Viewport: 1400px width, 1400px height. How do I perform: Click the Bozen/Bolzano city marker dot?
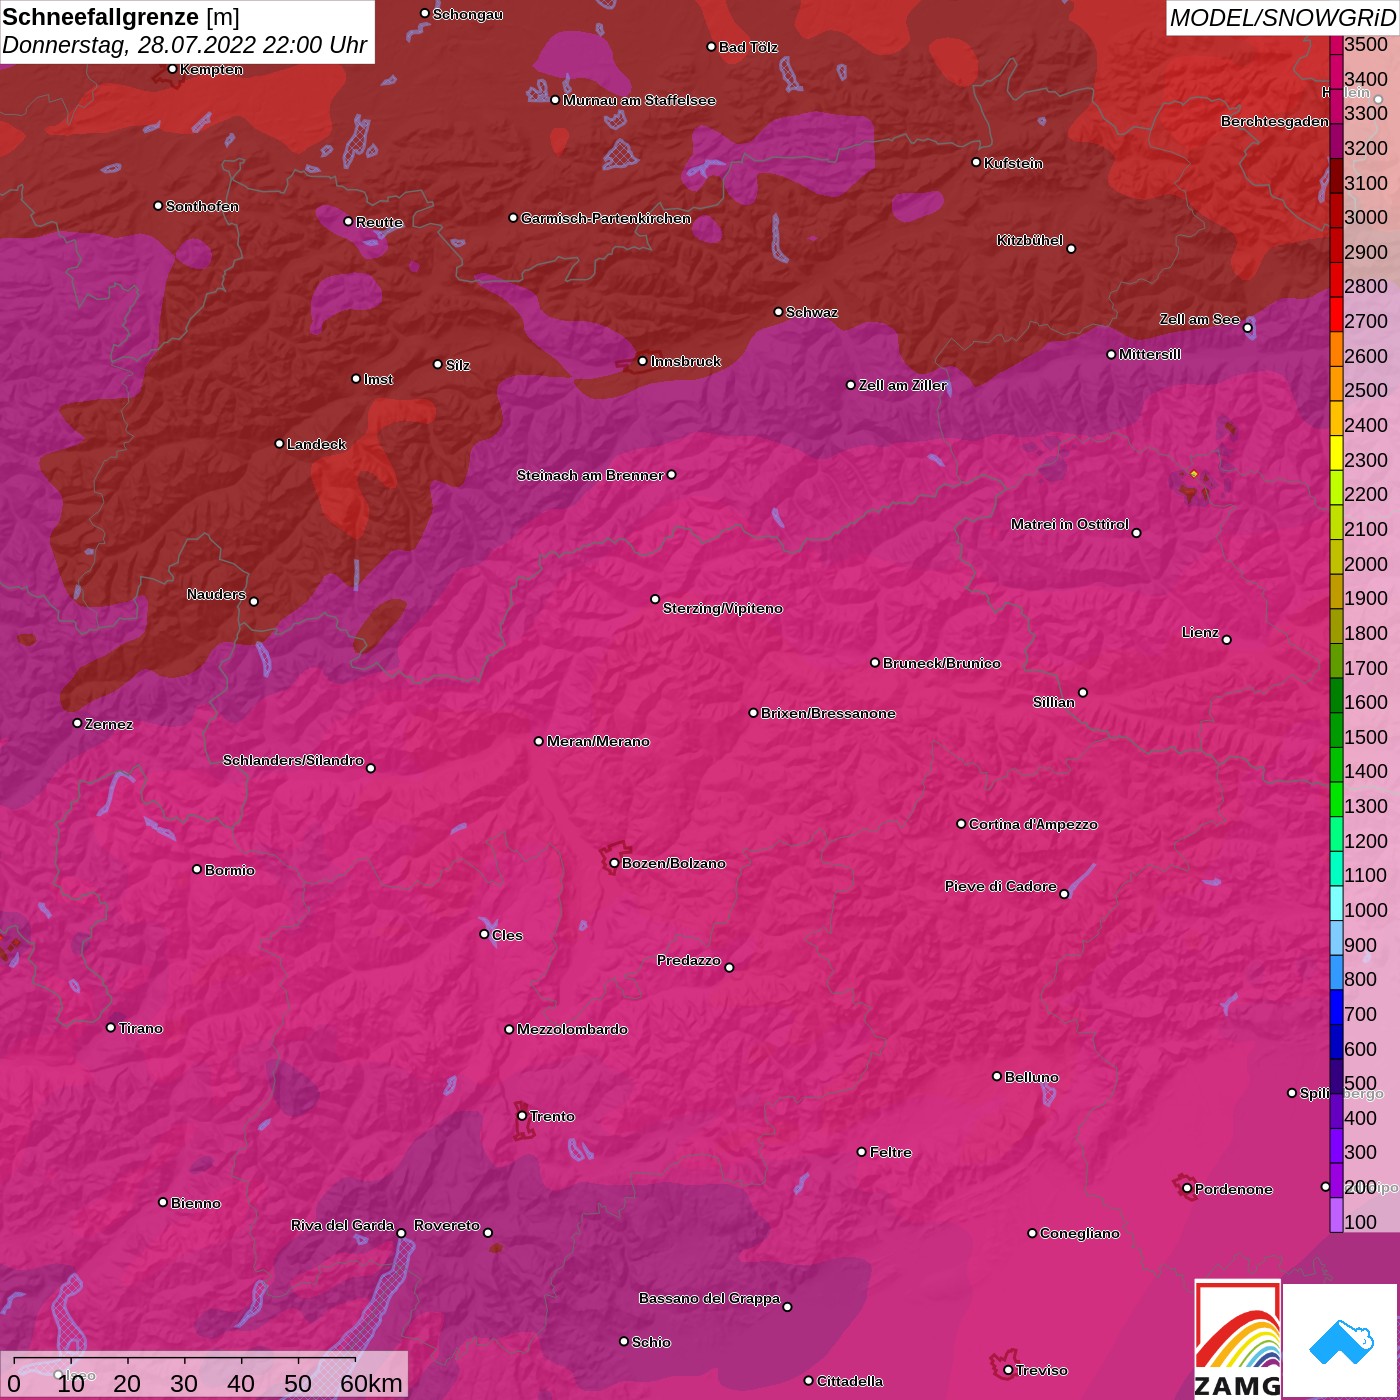614,863
